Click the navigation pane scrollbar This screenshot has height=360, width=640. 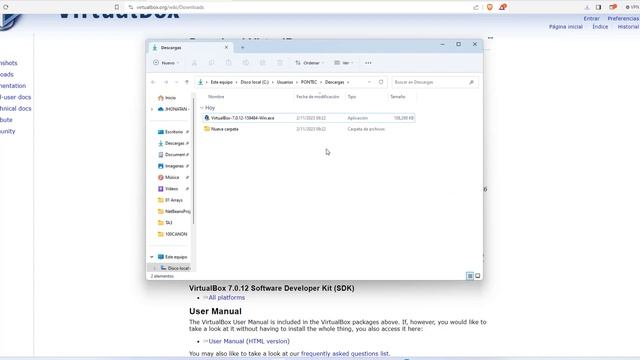193,161
